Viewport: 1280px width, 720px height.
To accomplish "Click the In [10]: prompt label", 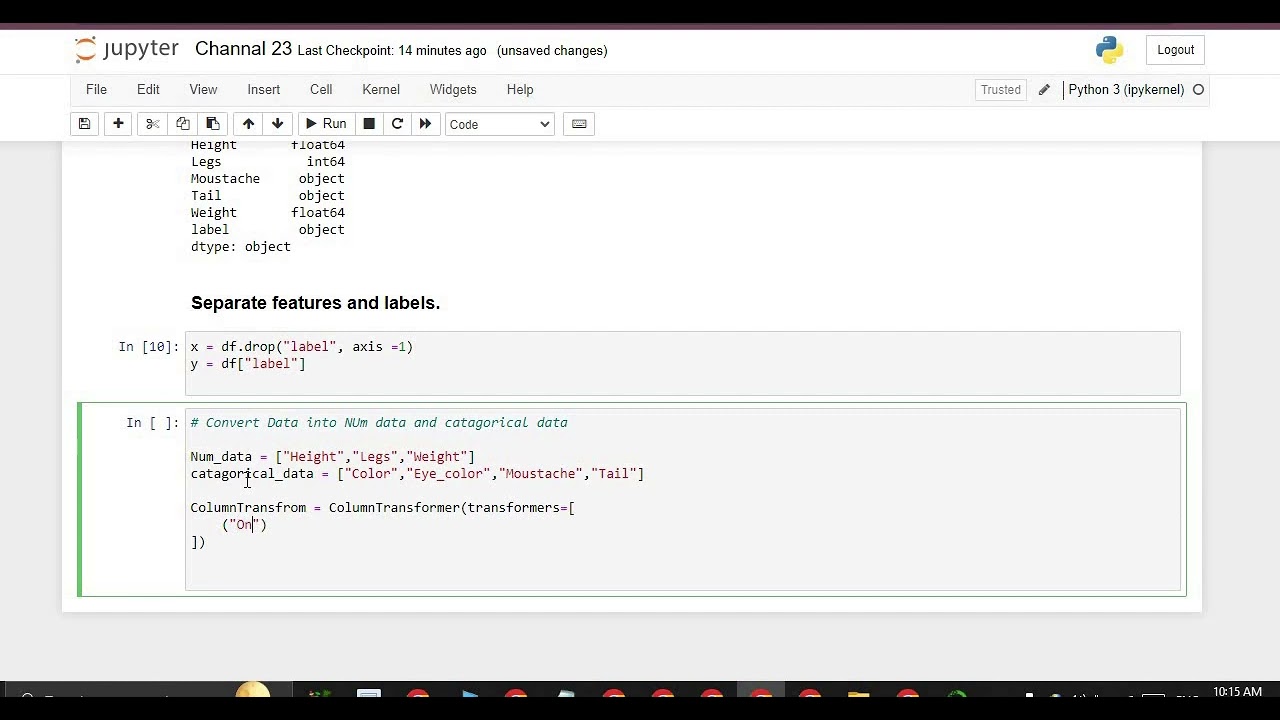I will [149, 347].
